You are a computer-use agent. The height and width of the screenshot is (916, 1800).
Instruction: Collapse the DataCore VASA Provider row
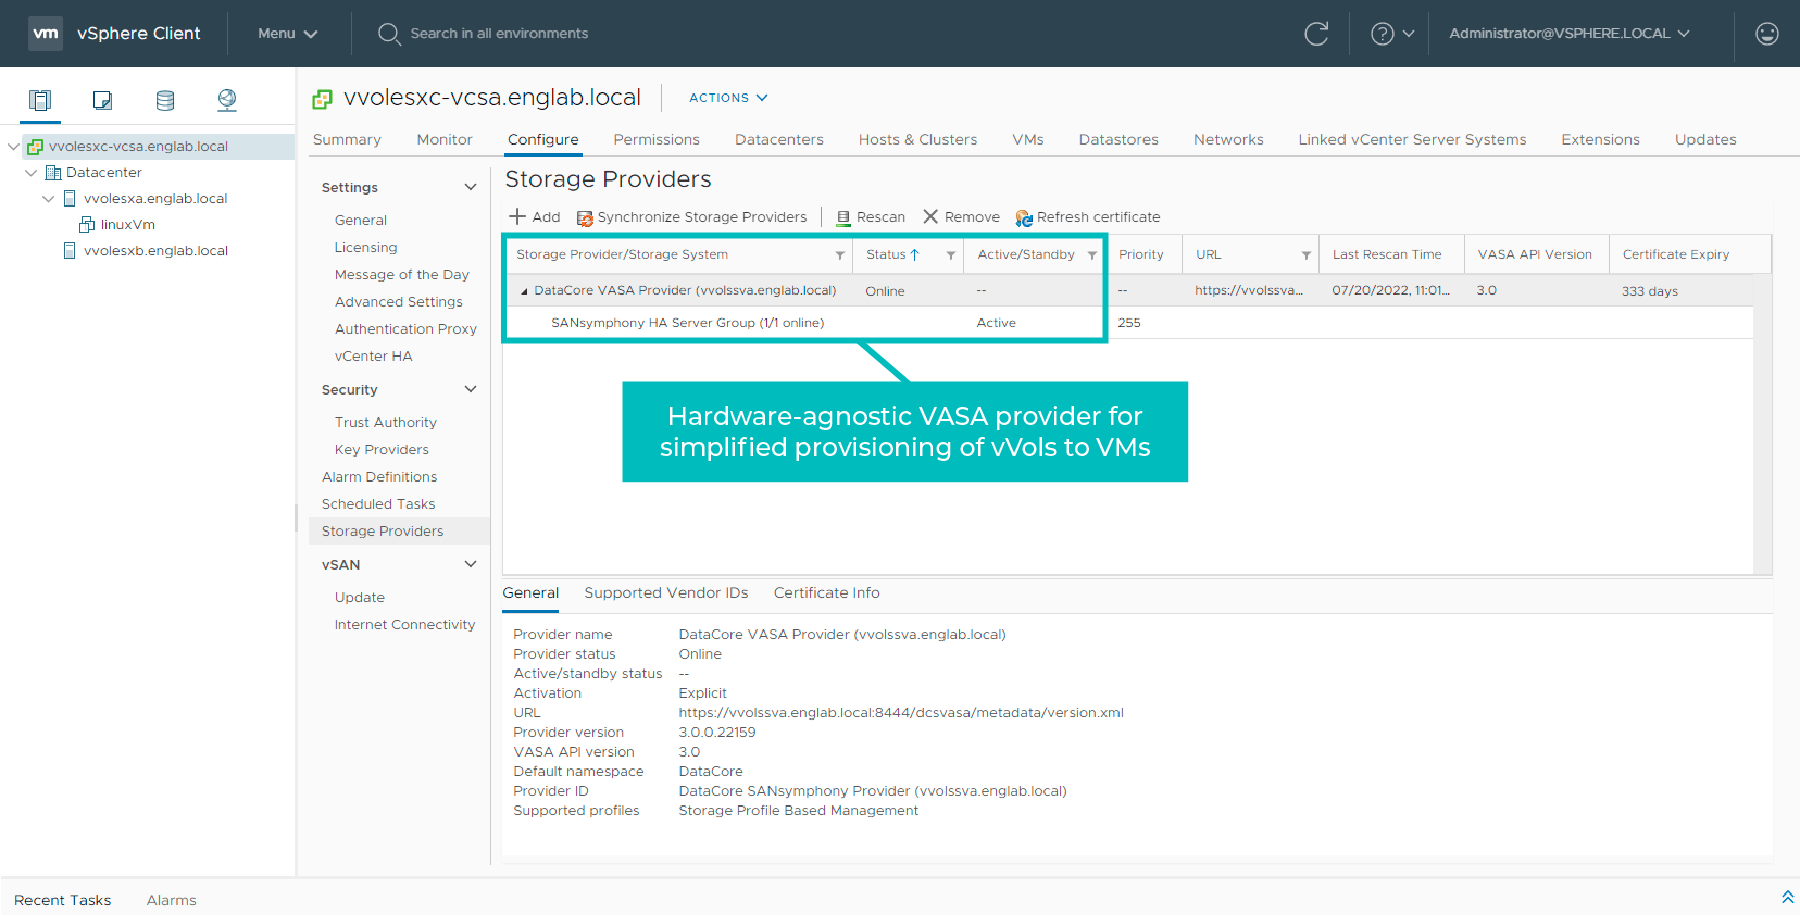524,292
